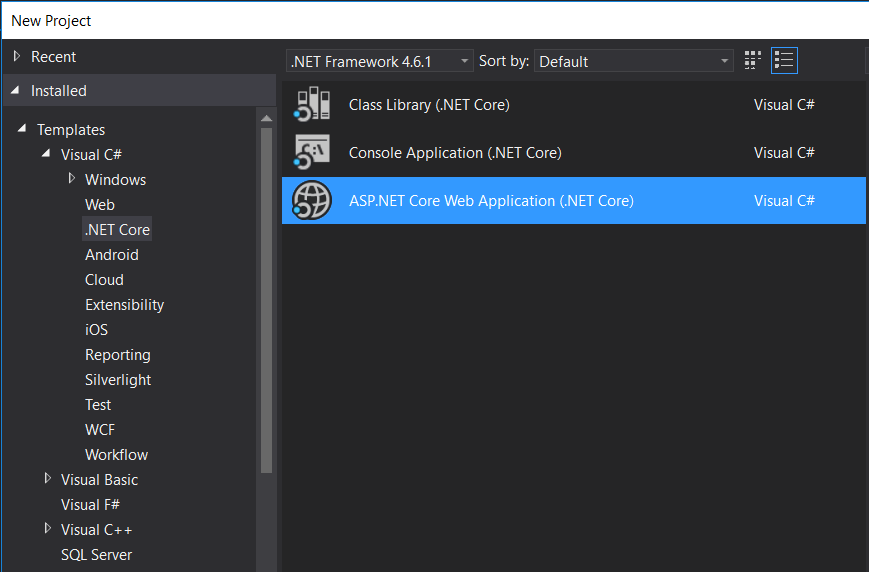The image size is (869, 572).
Task: Select the Test template category
Action: coord(98,405)
